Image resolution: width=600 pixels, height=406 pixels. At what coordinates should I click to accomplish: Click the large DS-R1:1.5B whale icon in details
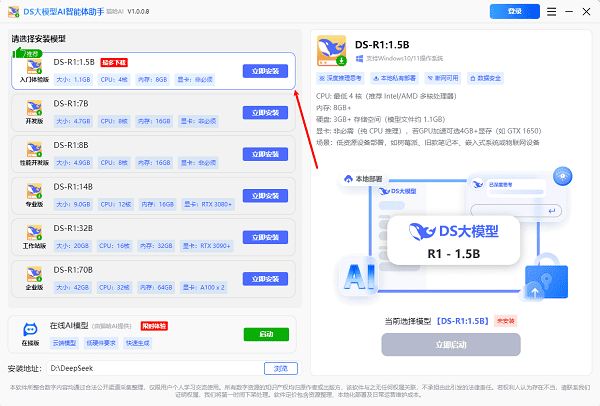(332, 51)
